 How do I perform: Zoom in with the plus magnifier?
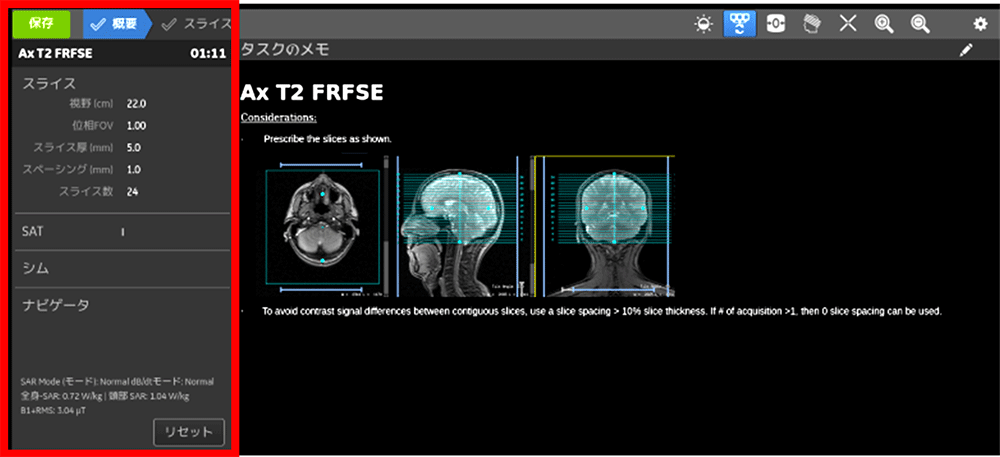(884, 24)
